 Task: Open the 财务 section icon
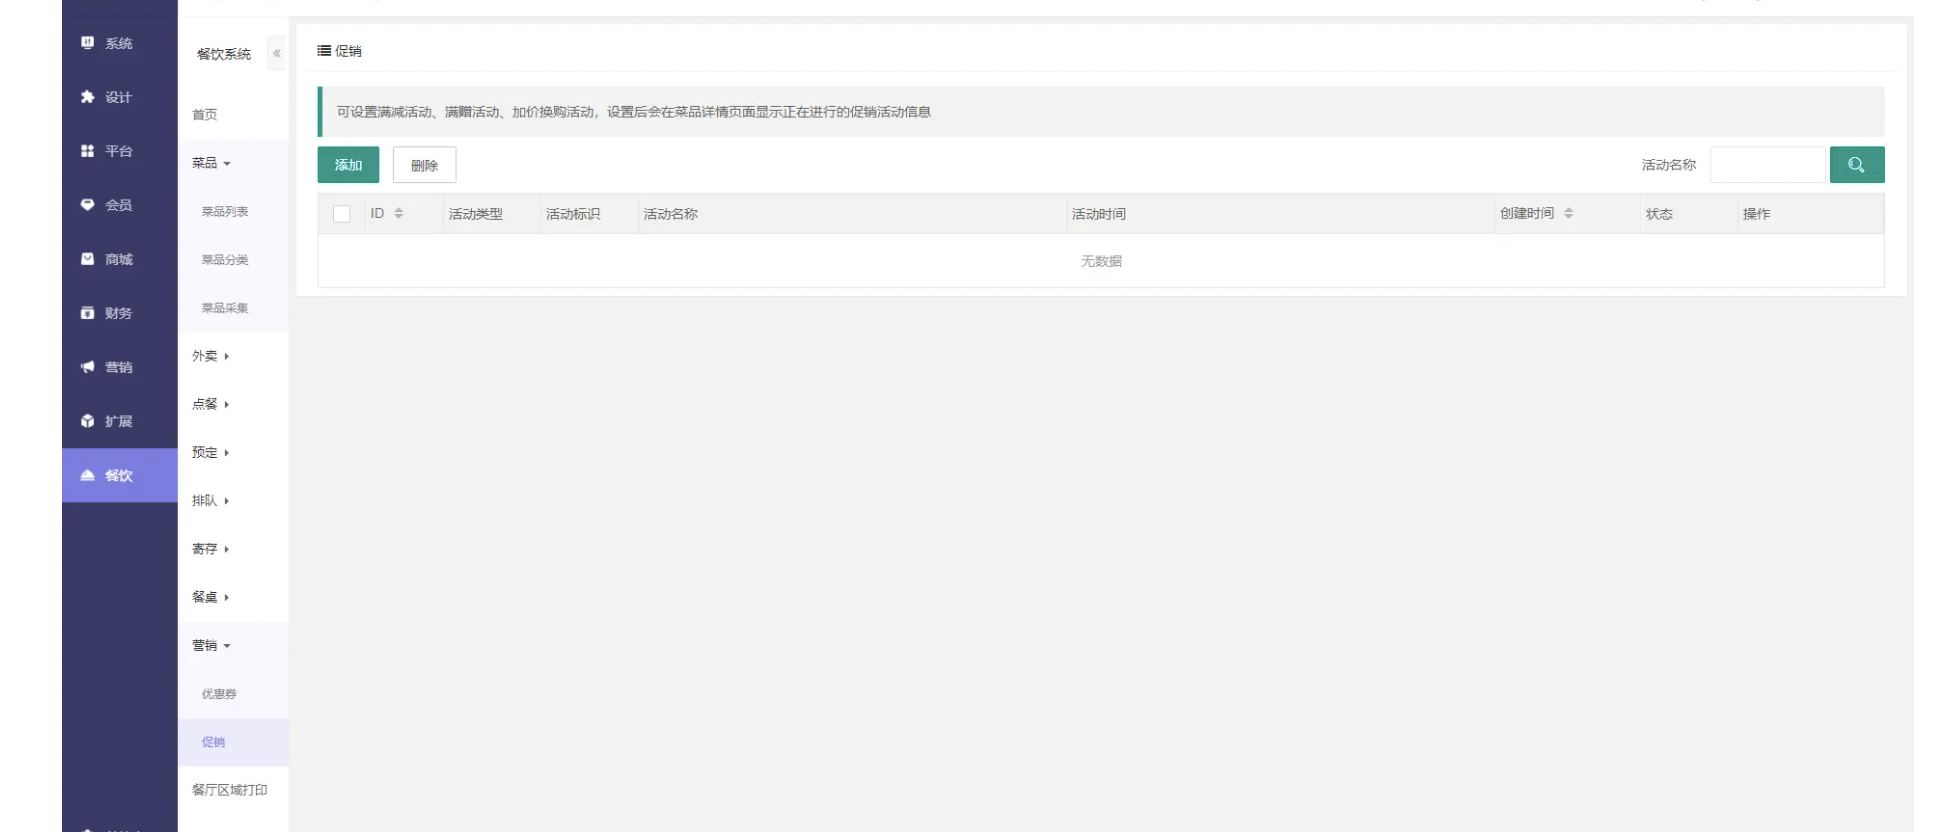pyautogui.click(x=87, y=313)
